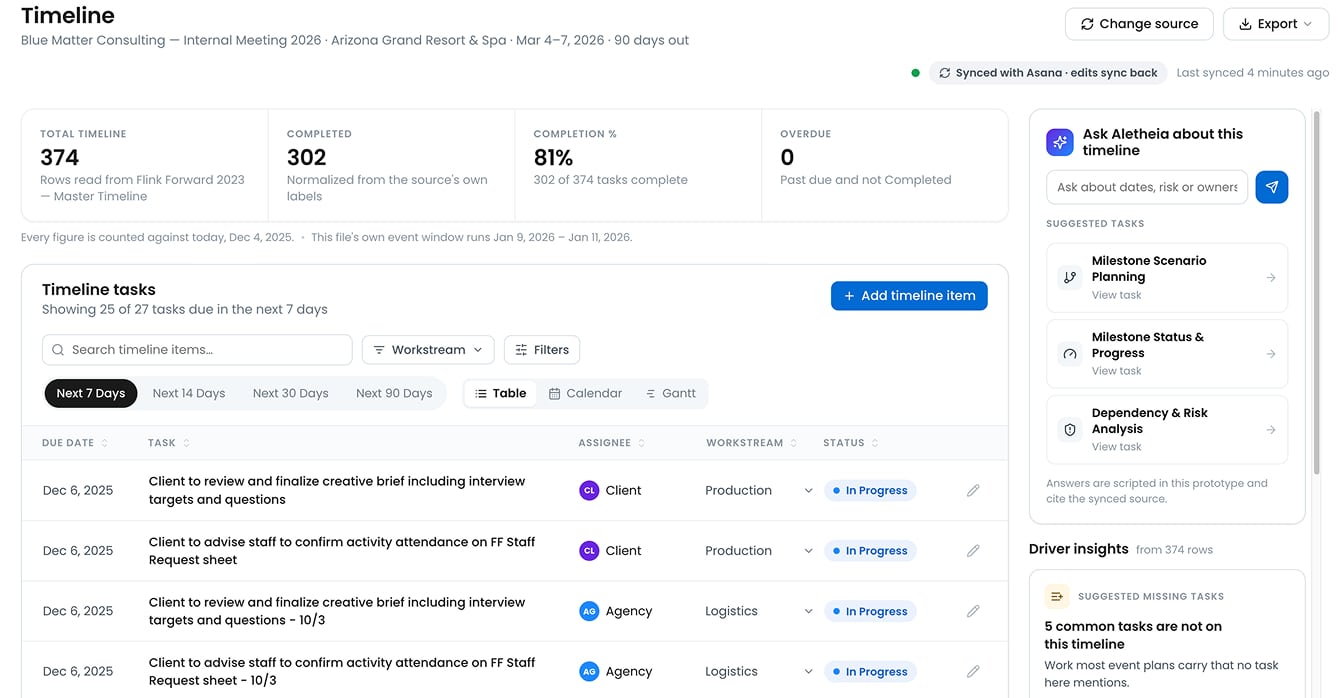
Task: Click the Search timeline items field
Action: coord(197,350)
